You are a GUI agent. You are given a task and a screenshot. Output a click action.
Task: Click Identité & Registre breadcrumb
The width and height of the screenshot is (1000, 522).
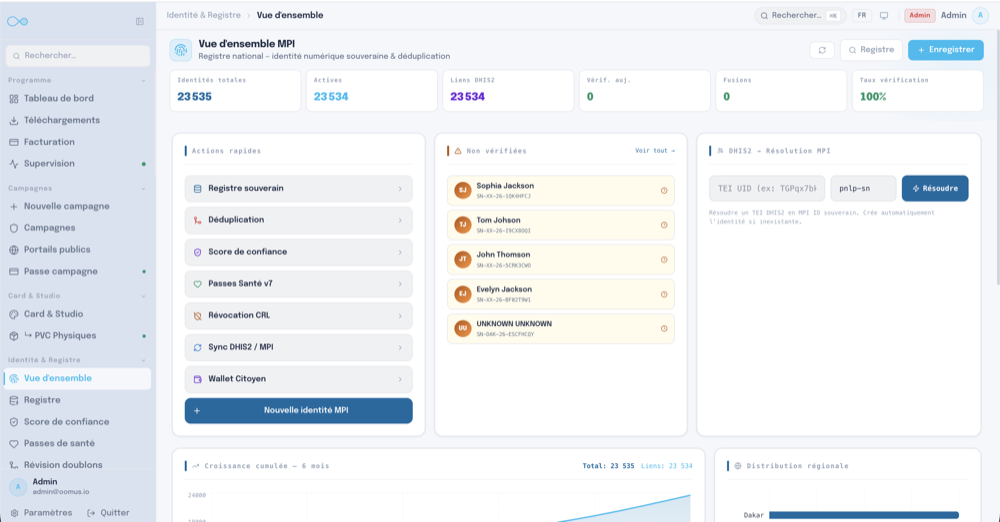[x=203, y=15]
